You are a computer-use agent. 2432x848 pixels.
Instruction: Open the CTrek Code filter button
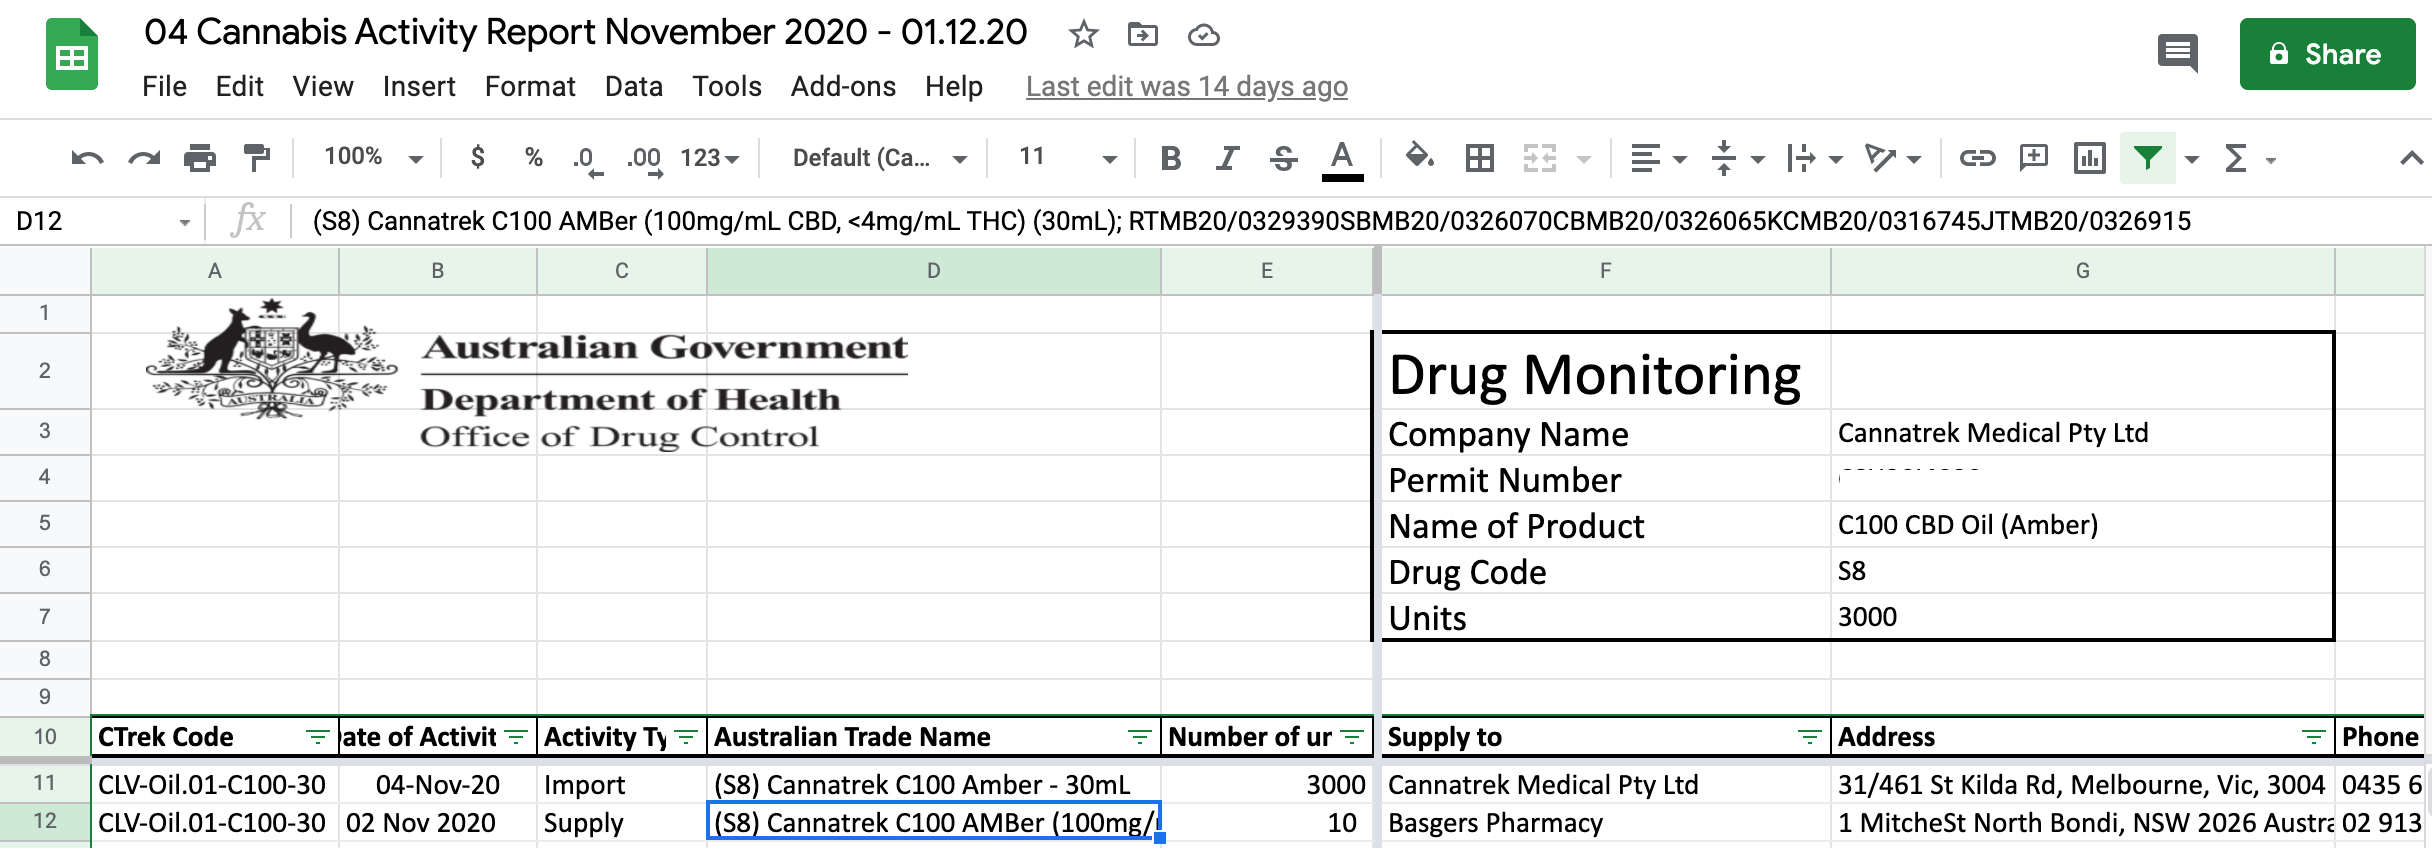pyautogui.click(x=317, y=737)
